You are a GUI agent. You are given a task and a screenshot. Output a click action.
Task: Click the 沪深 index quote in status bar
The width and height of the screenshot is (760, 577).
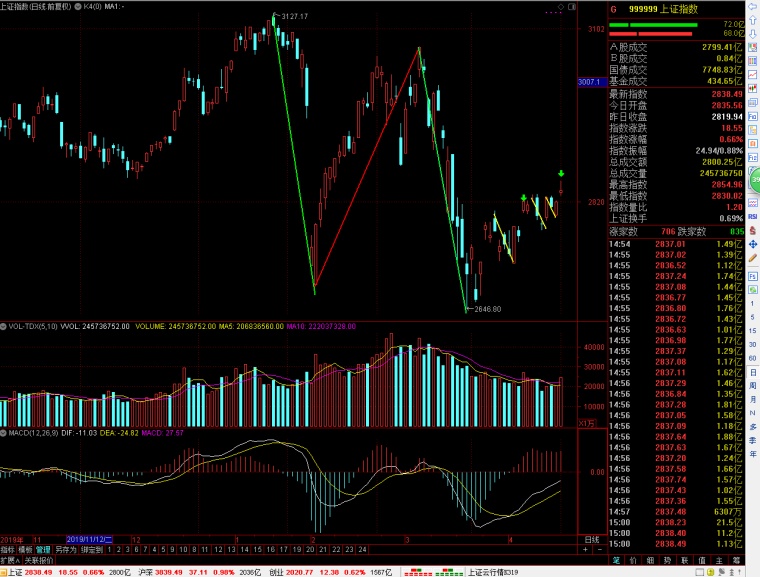click(x=200, y=573)
